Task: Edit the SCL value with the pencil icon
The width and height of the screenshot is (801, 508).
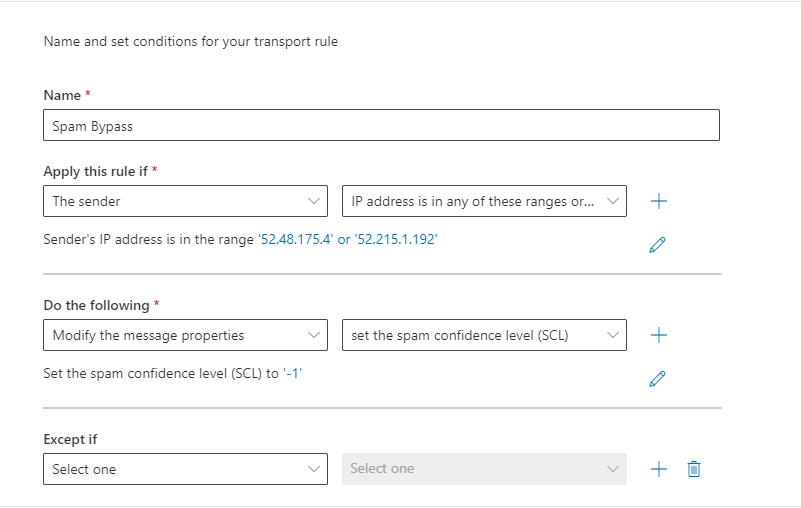Action: [x=657, y=379]
